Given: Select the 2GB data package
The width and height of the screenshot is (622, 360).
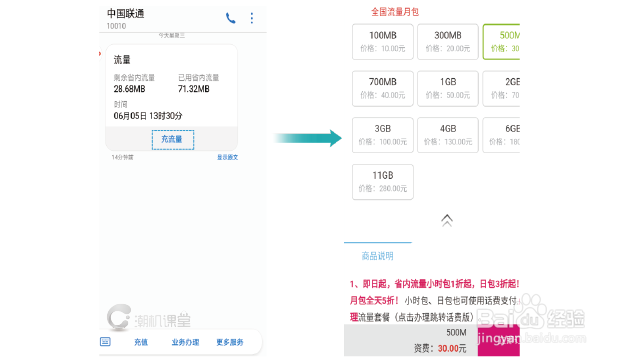Looking at the screenshot, I should [501, 88].
